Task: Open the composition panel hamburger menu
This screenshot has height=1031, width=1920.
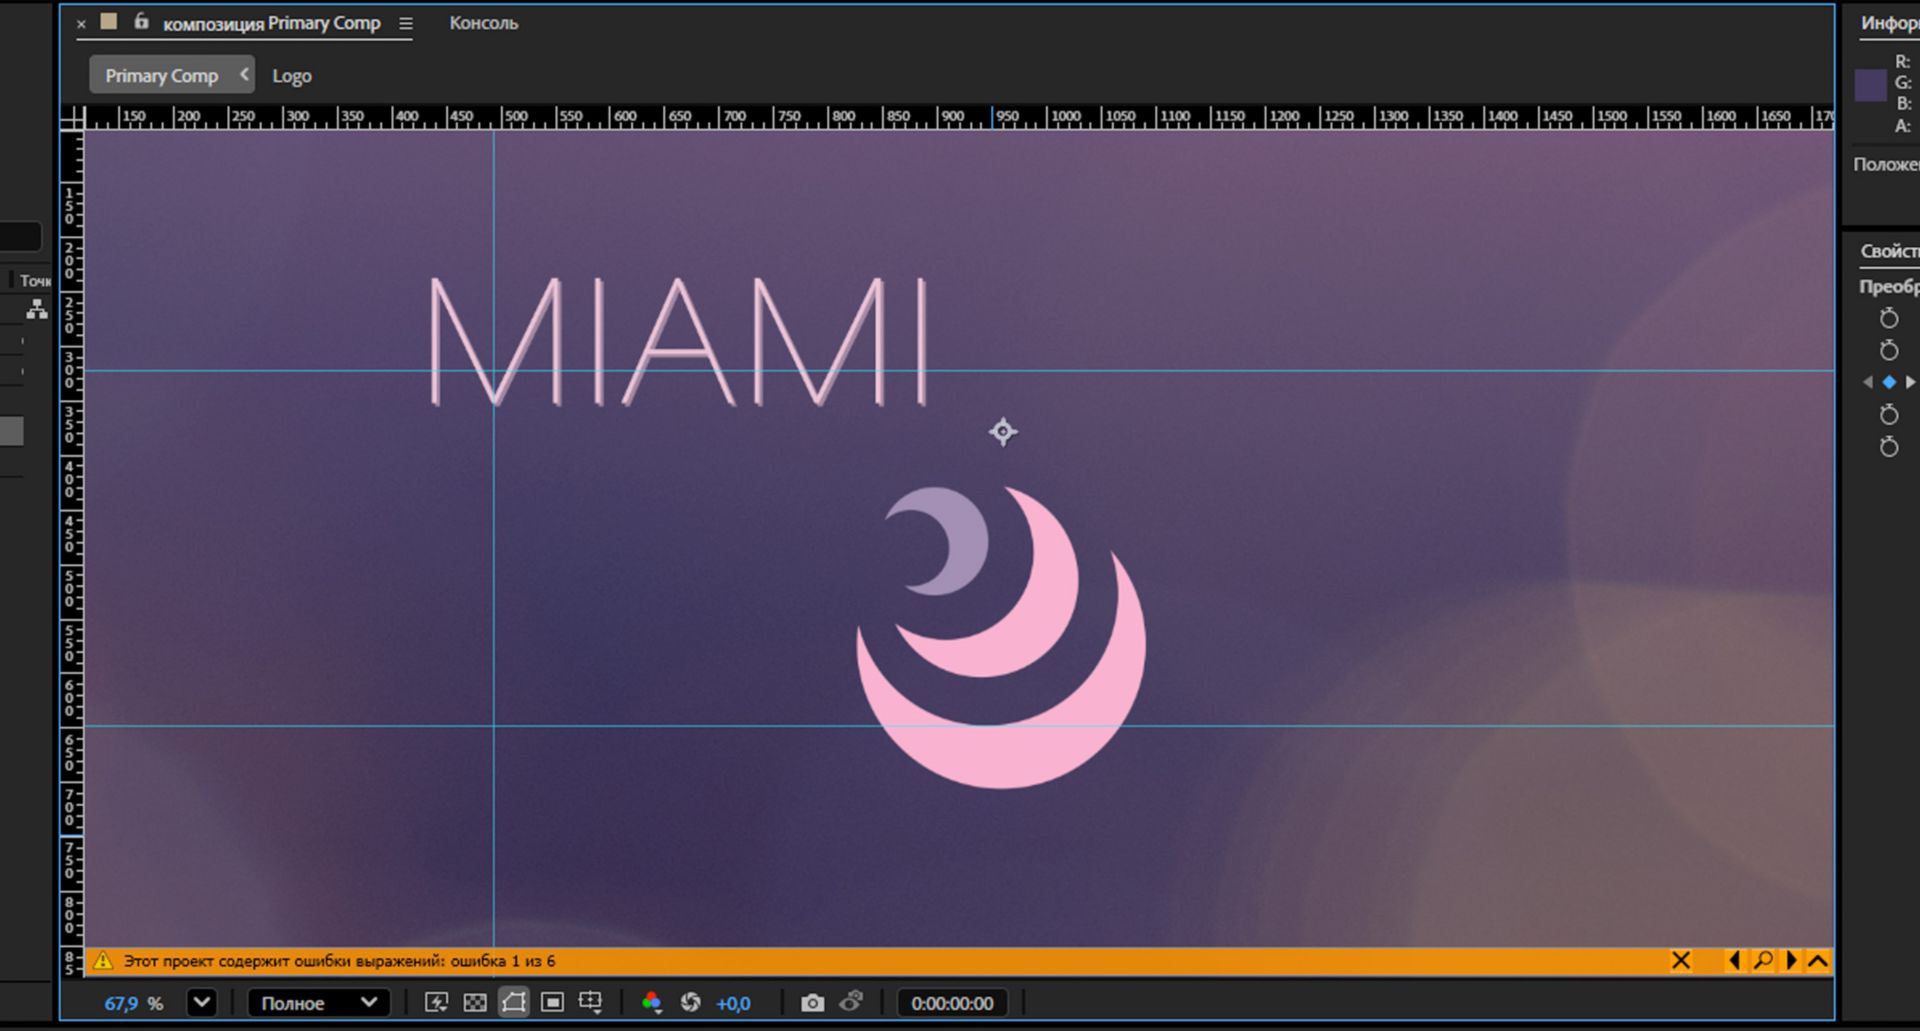Action: pos(405,23)
